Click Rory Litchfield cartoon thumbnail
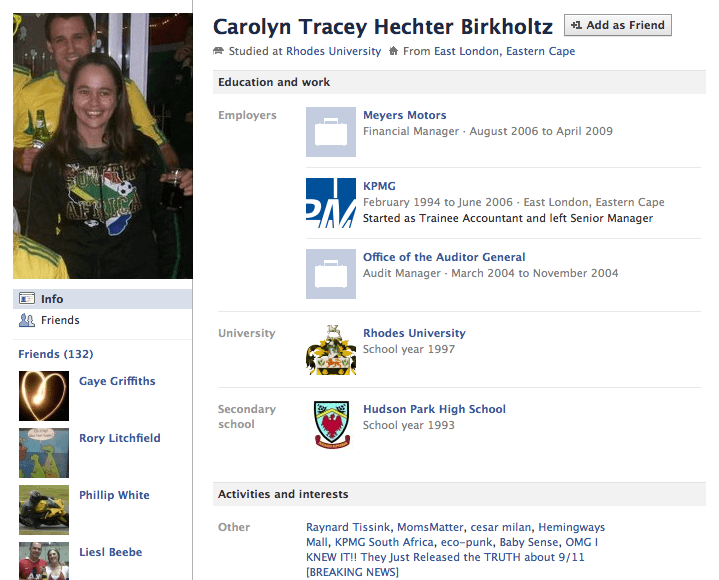 (44, 453)
